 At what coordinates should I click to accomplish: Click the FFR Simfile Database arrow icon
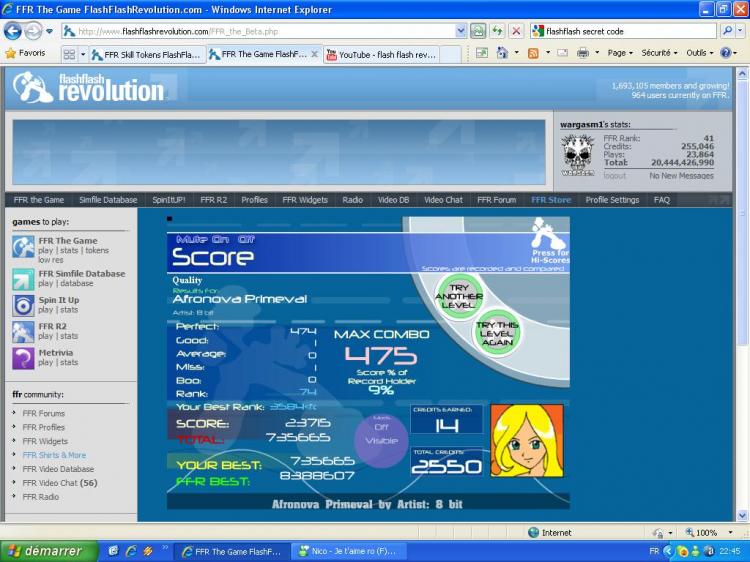23,279
